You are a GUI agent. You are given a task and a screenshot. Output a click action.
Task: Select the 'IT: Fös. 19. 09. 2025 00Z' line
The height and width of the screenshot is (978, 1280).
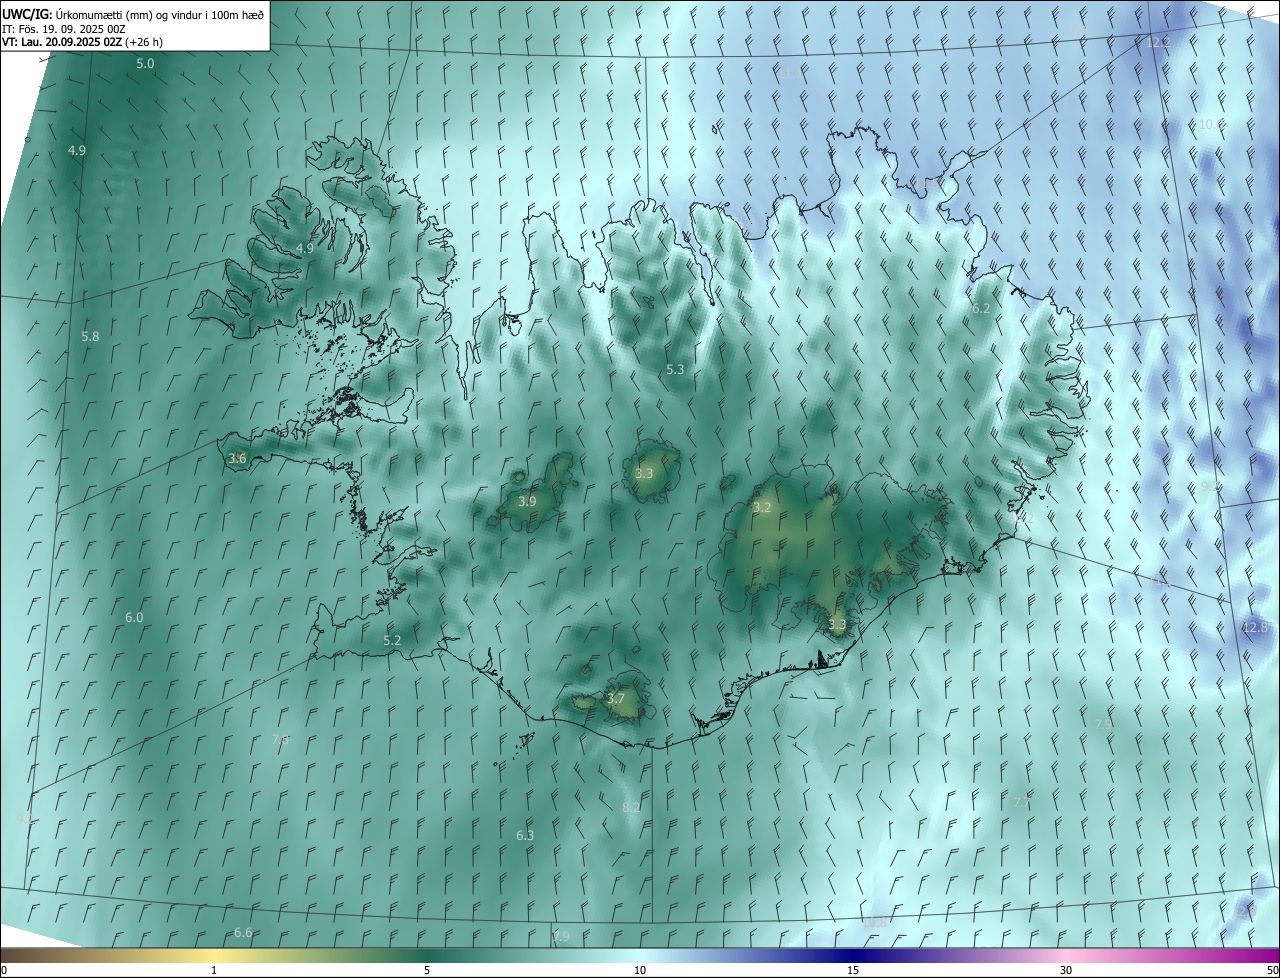click(x=63, y=29)
